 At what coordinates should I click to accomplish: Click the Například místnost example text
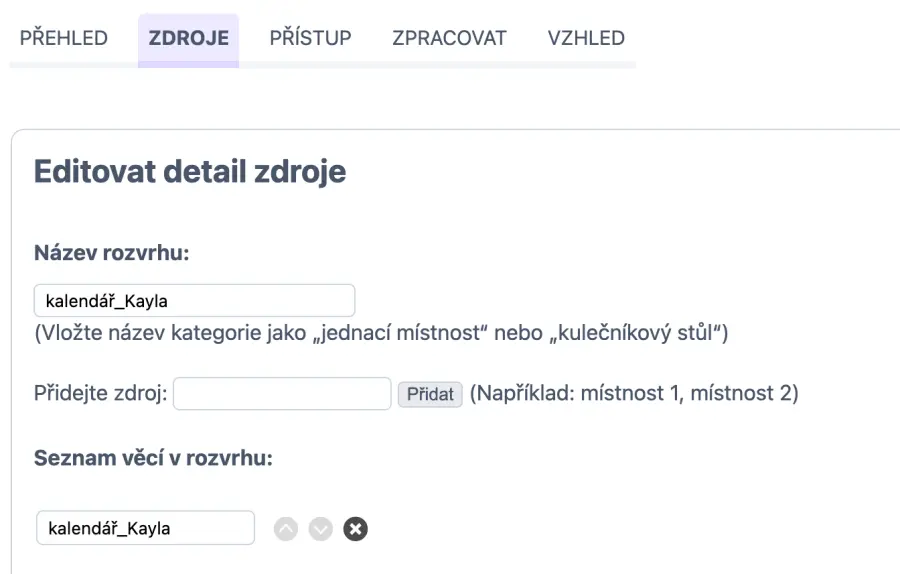coord(634,393)
